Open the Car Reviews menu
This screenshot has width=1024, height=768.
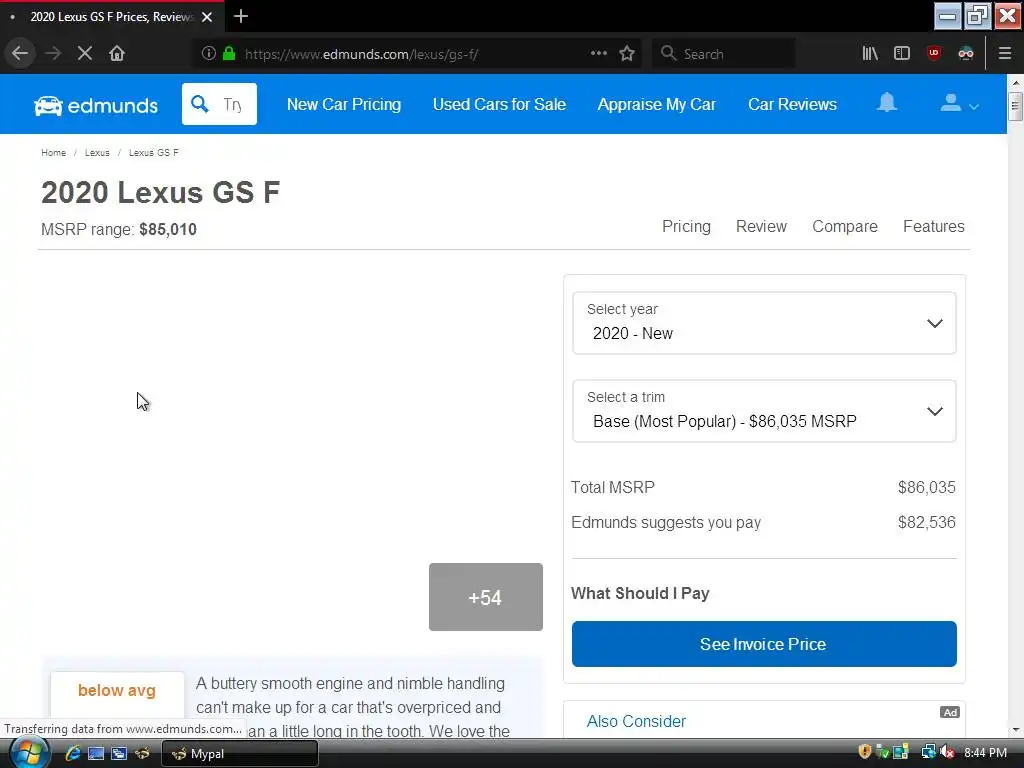point(792,104)
